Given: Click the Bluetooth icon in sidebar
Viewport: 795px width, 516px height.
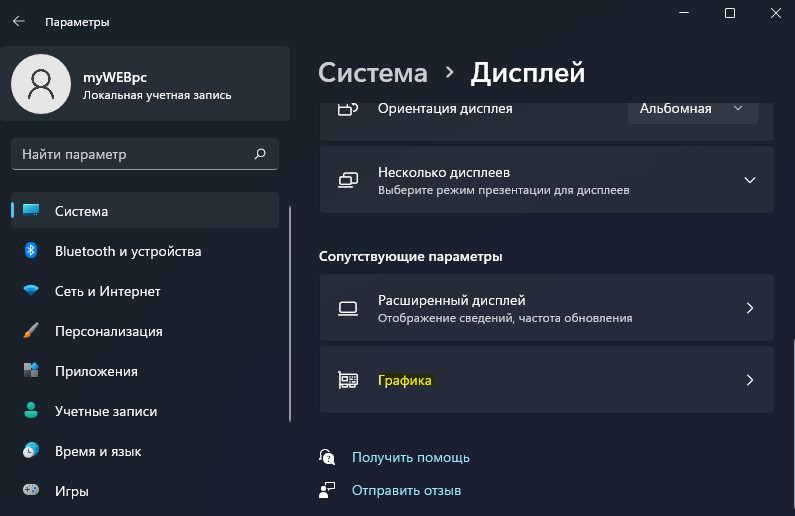Looking at the screenshot, I should 31,250.
